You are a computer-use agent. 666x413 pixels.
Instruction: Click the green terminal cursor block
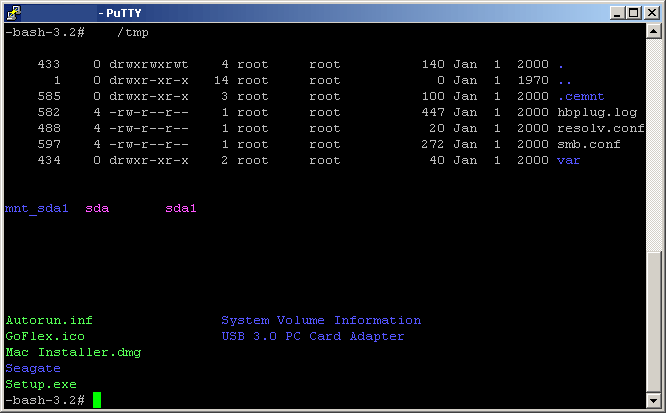pyautogui.click(x=97, y=400)
